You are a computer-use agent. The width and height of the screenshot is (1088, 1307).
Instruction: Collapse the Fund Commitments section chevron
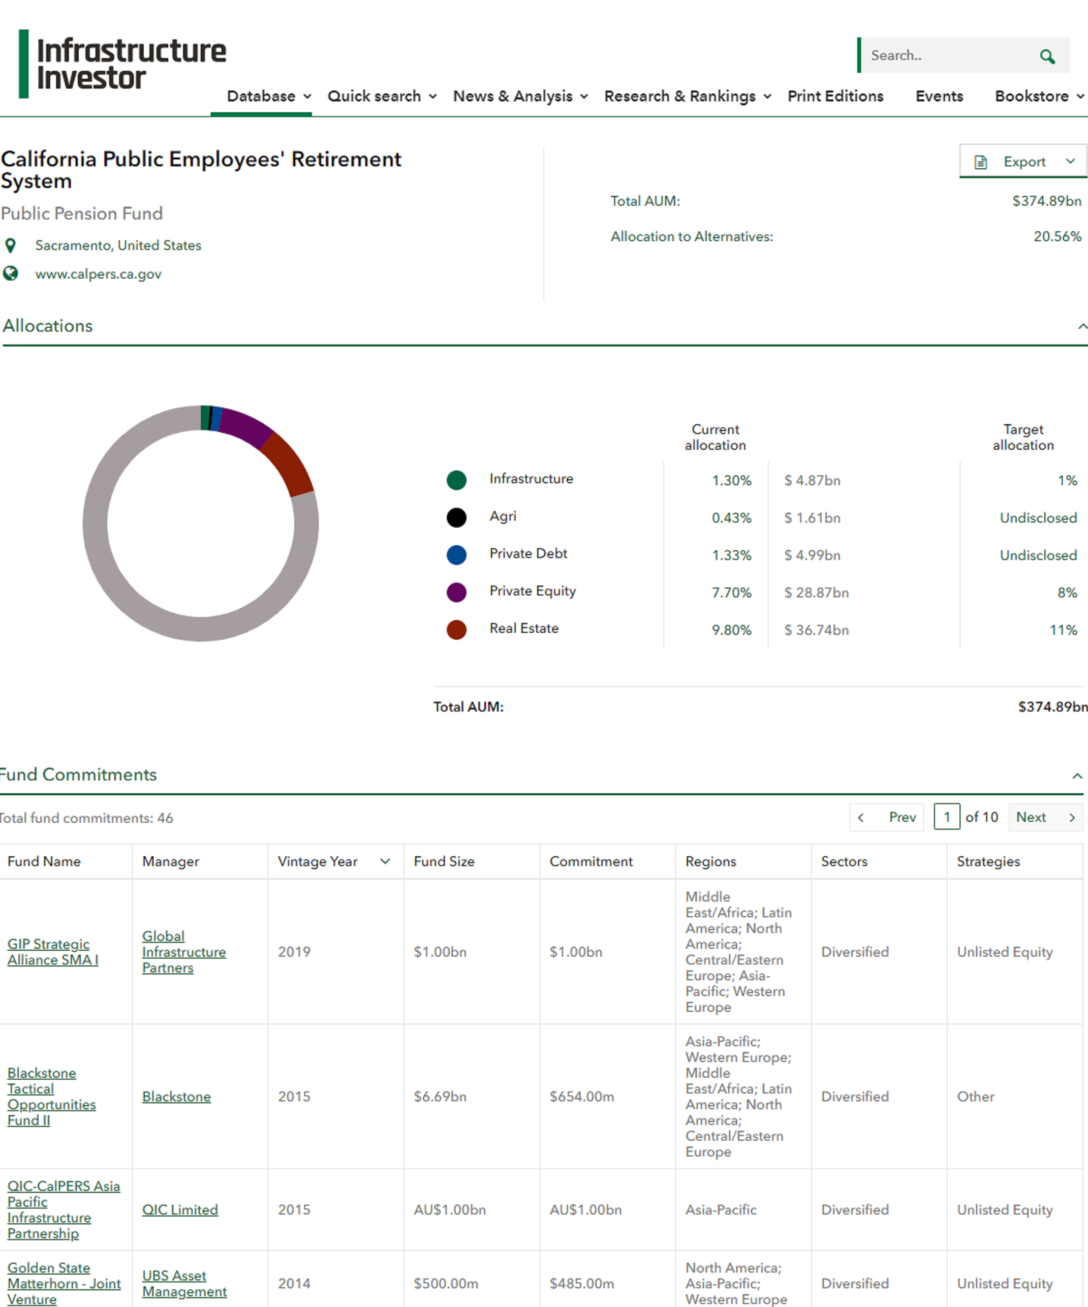pos(1077,775)
